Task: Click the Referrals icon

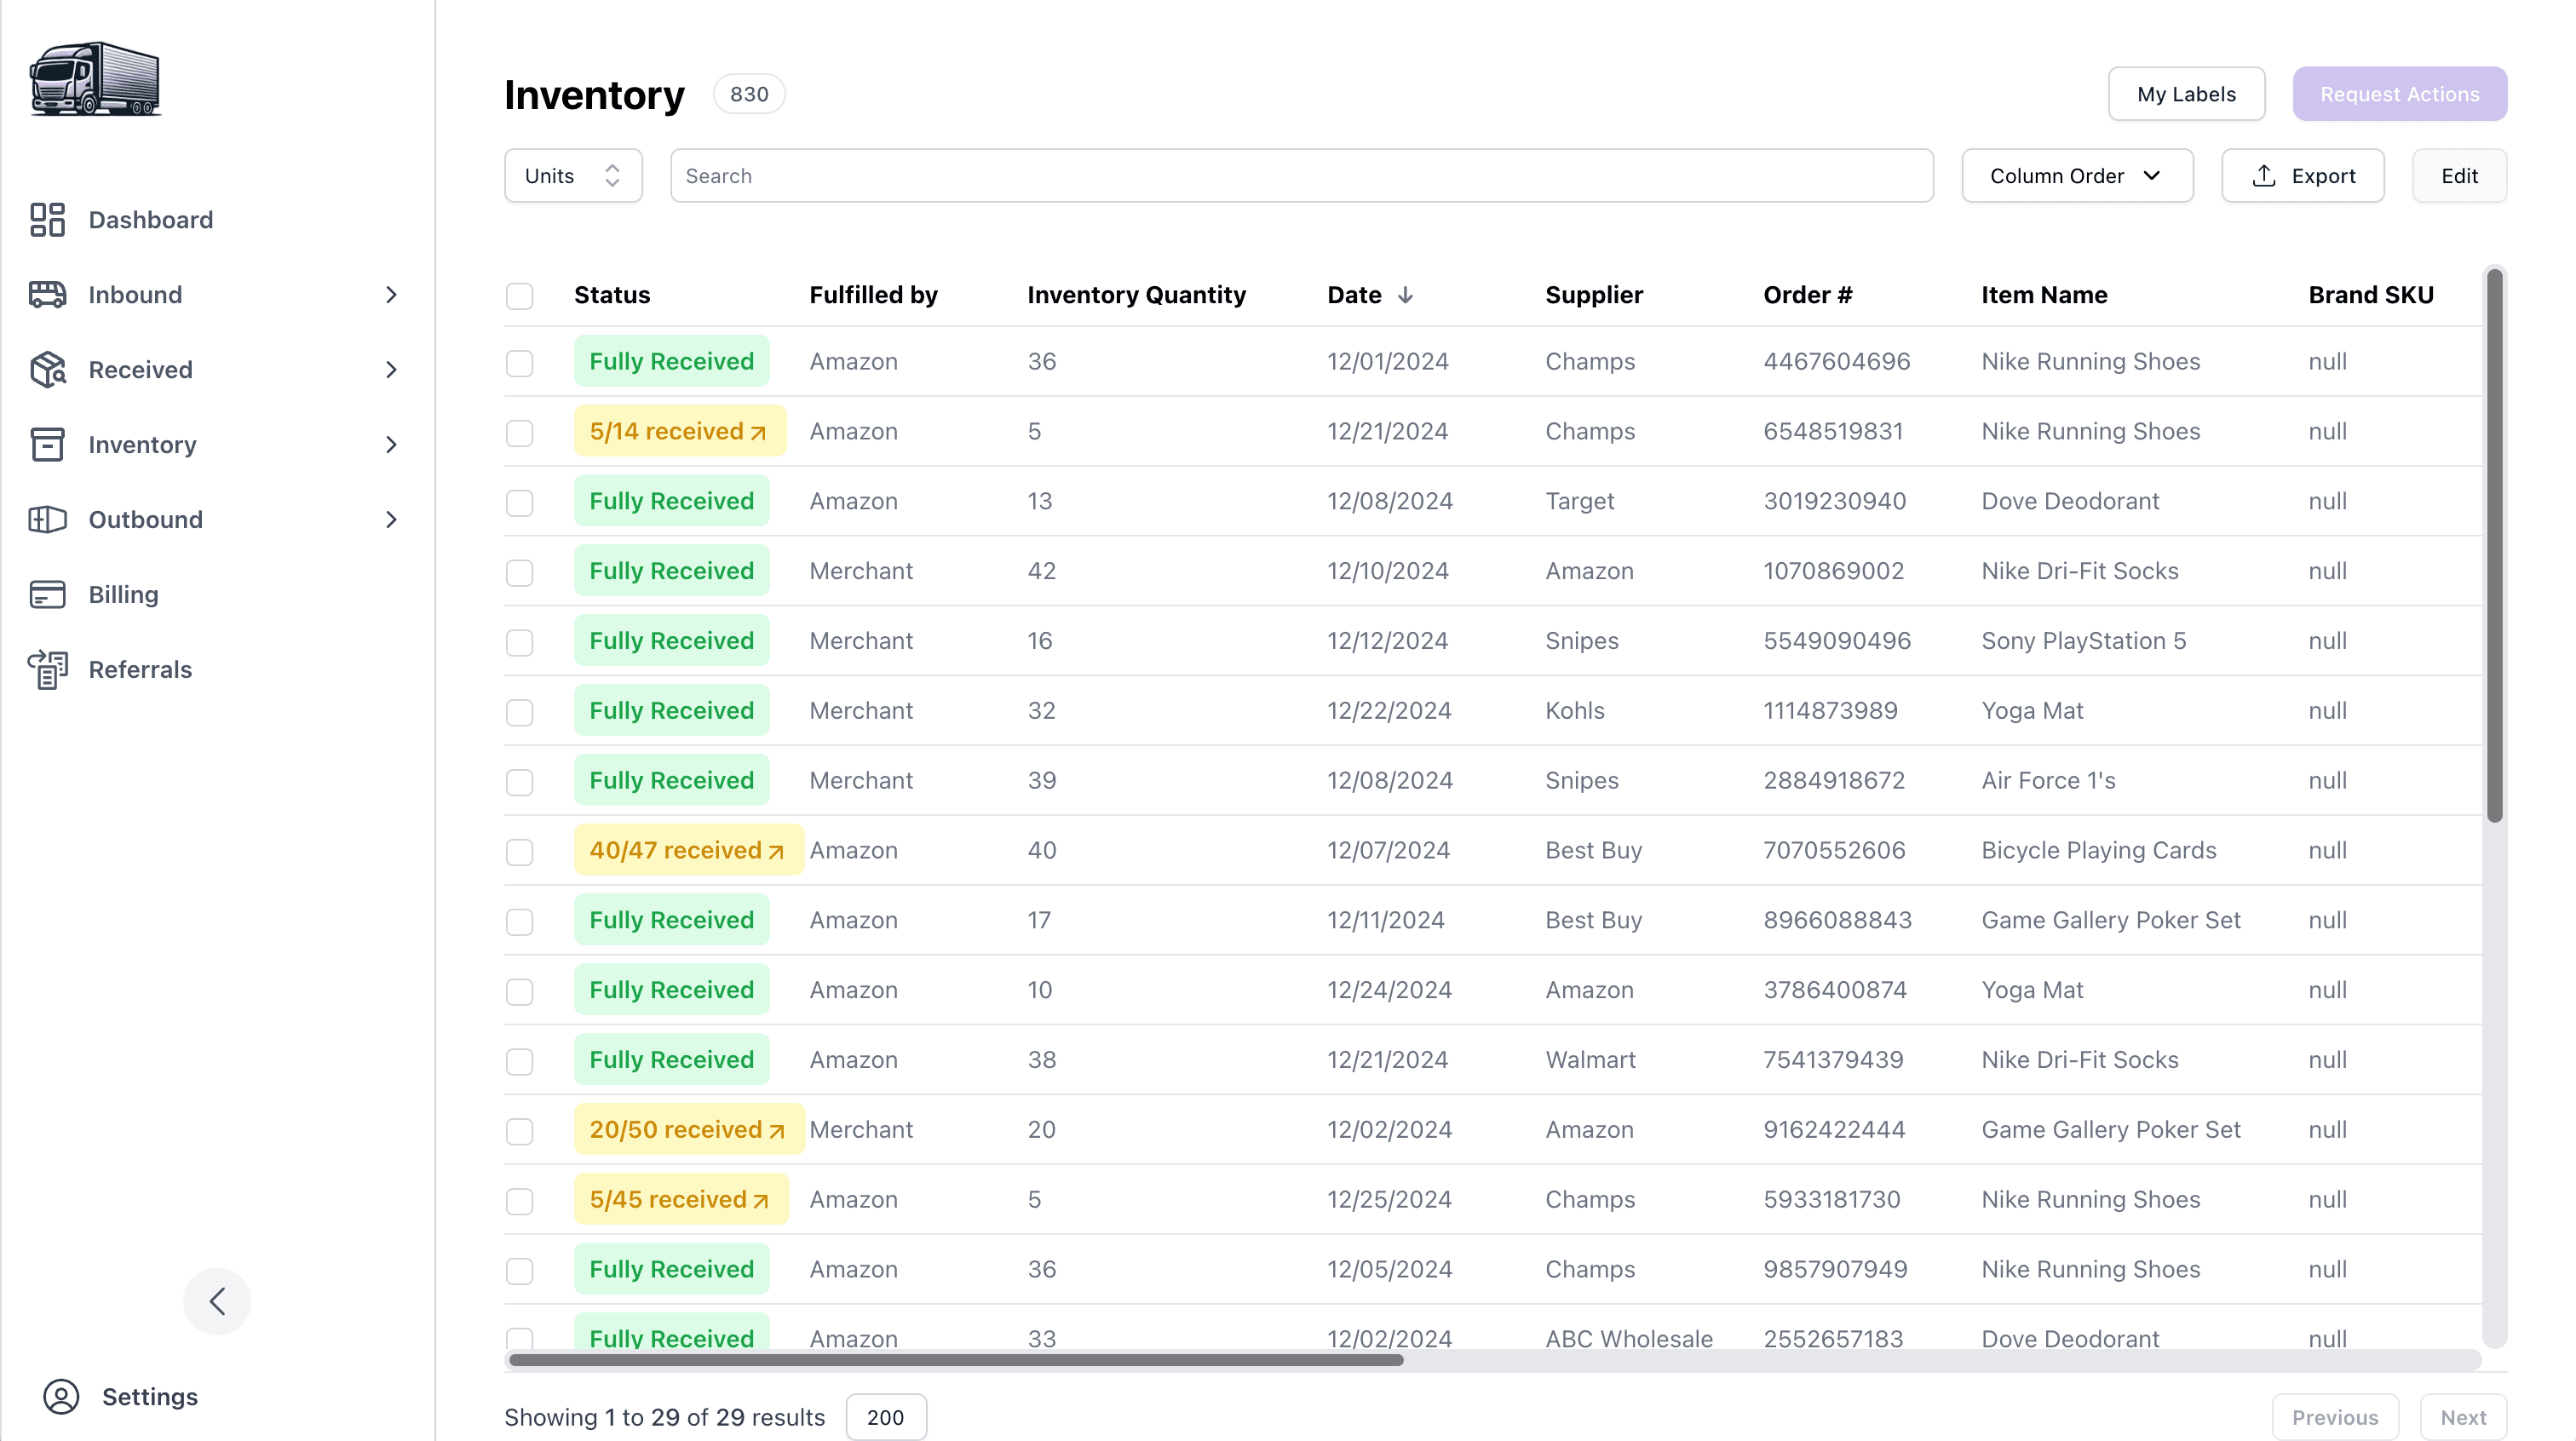Action: pos(47,670)
